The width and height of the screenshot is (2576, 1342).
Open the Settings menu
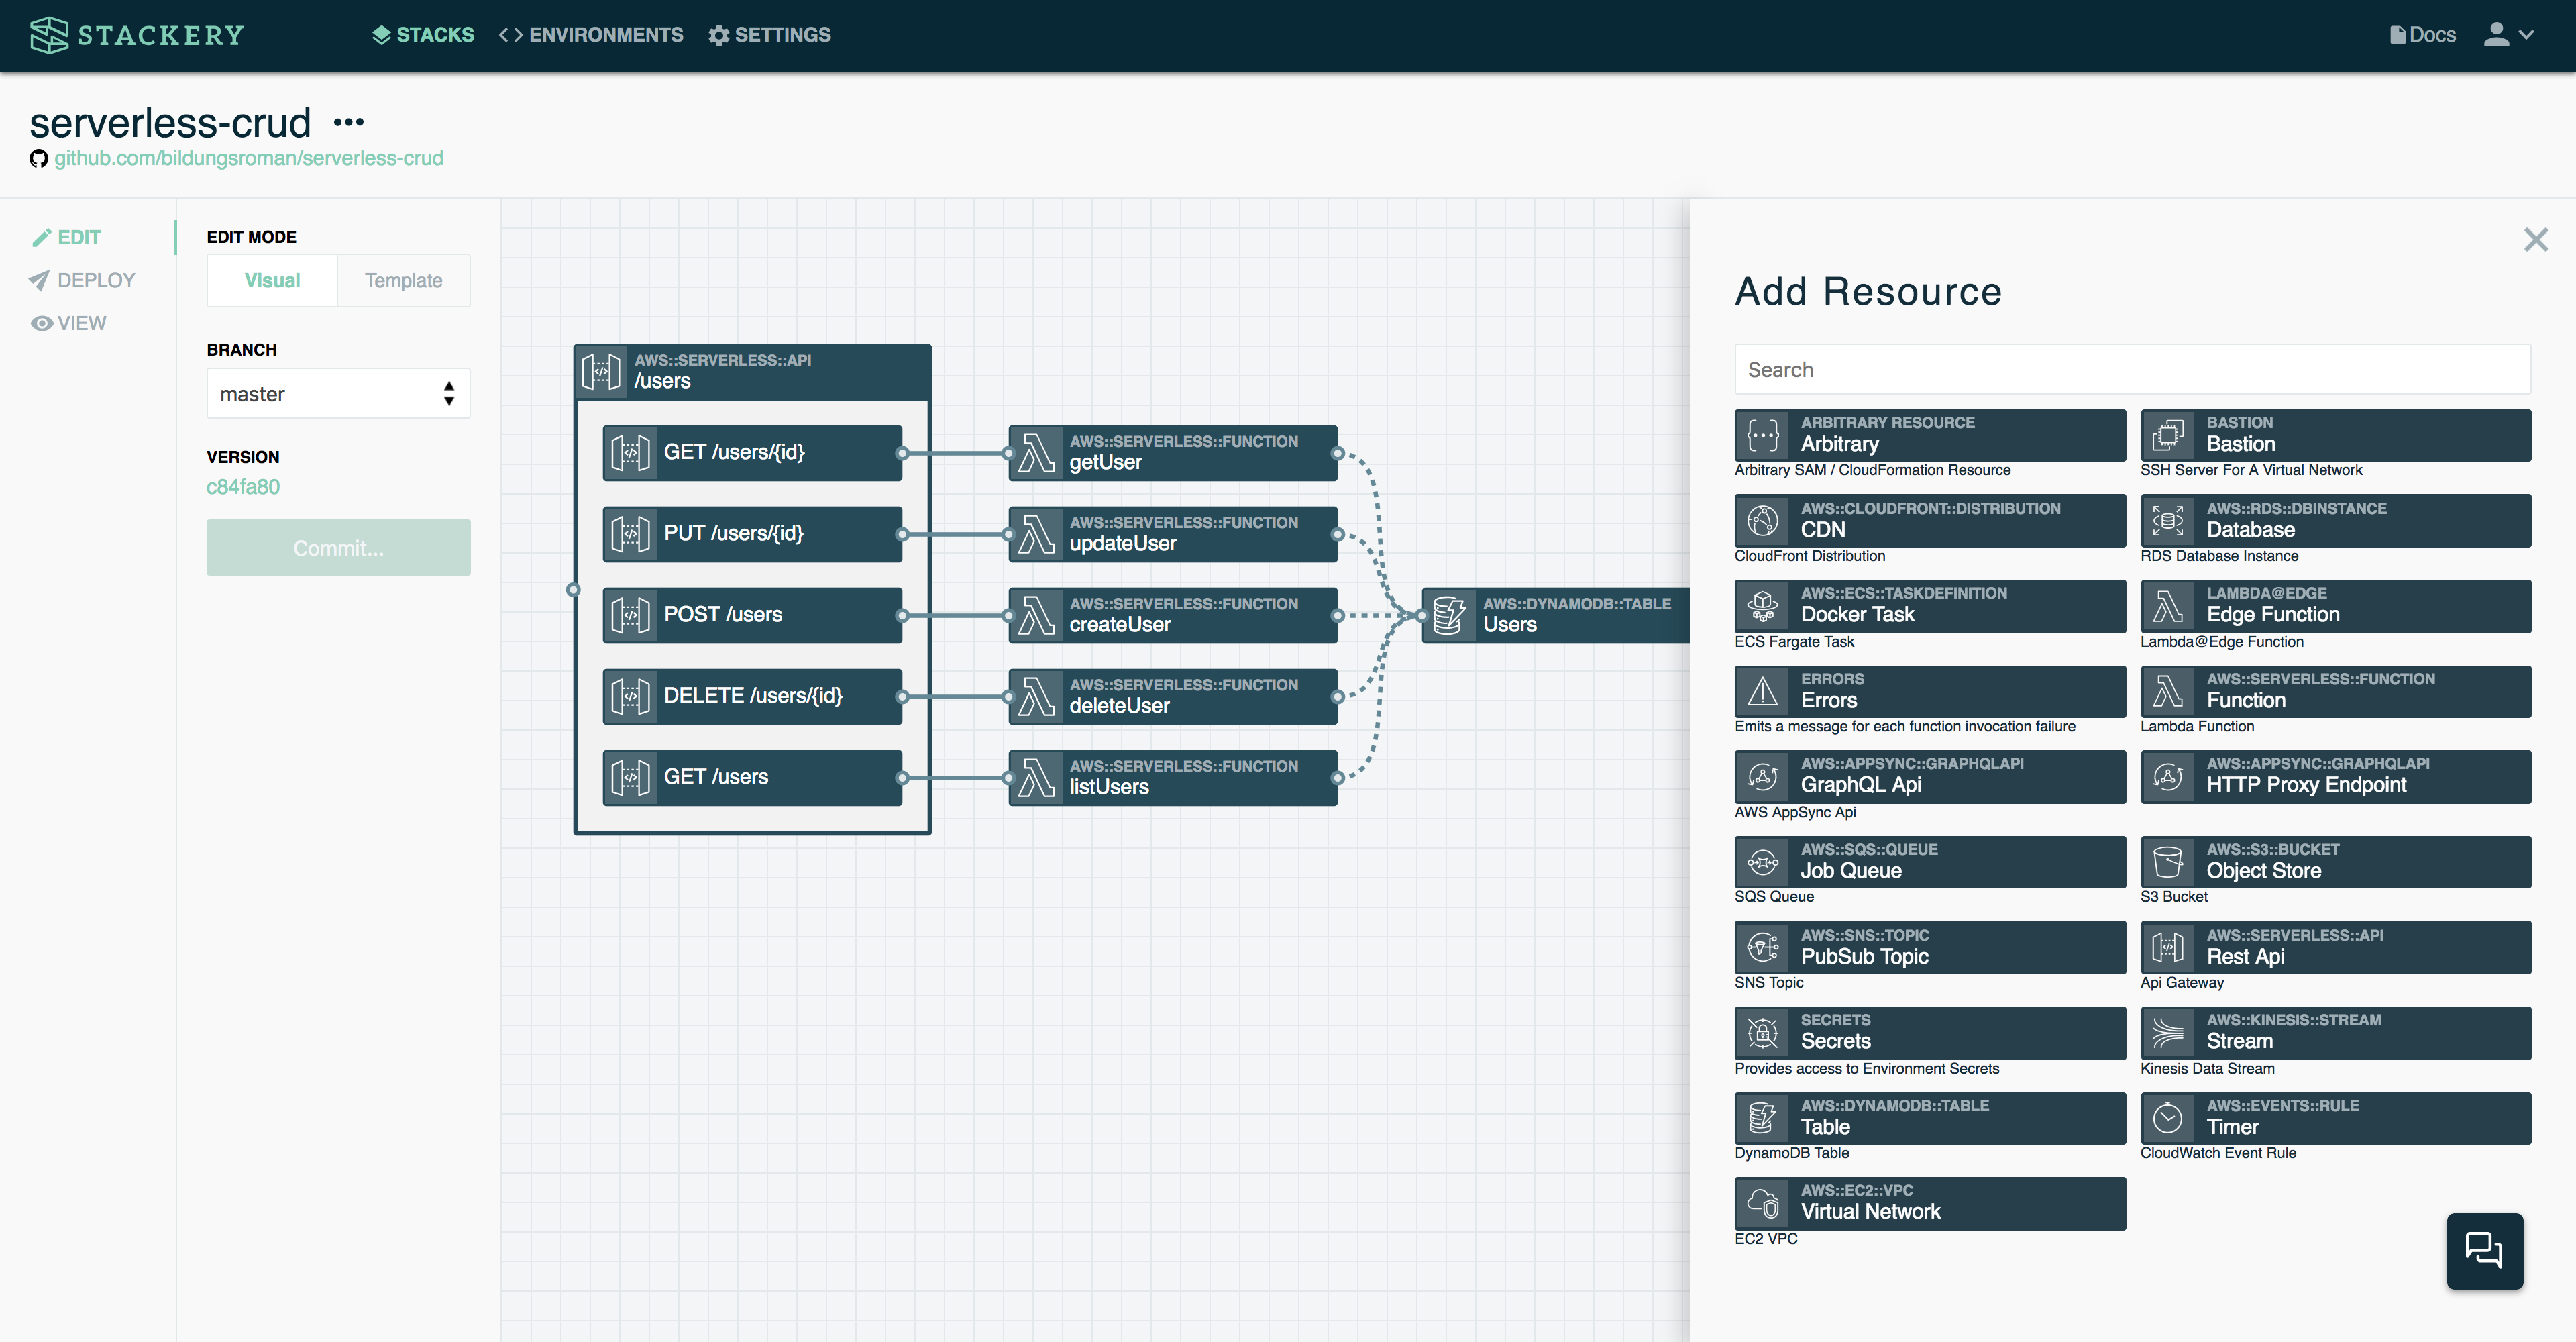pos(769,35)
